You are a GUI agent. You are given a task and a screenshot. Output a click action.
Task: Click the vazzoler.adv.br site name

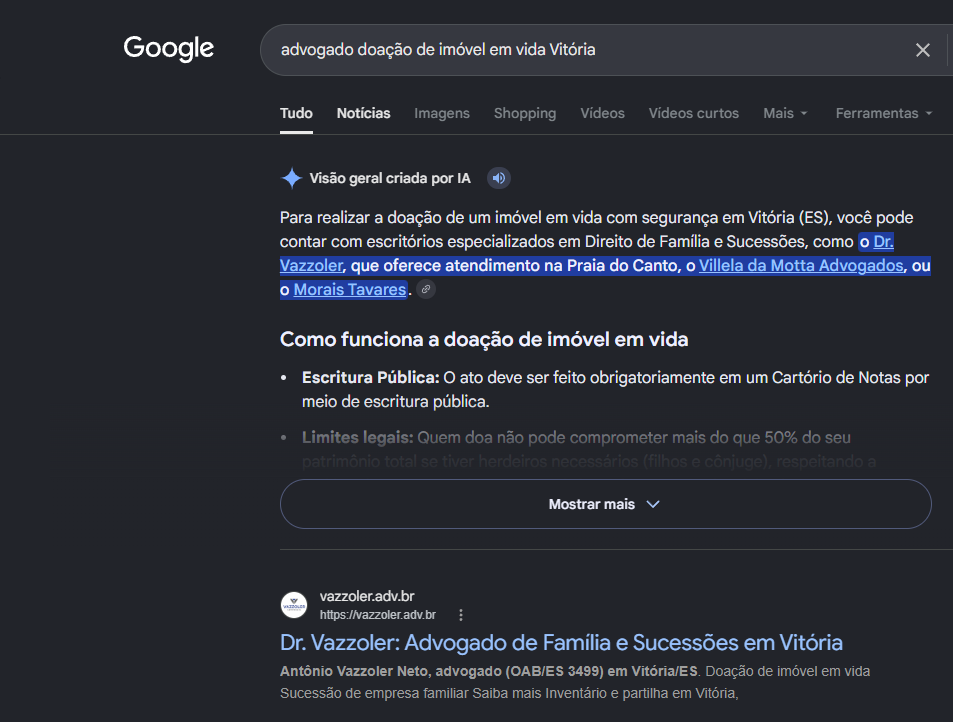coord(367,596)
